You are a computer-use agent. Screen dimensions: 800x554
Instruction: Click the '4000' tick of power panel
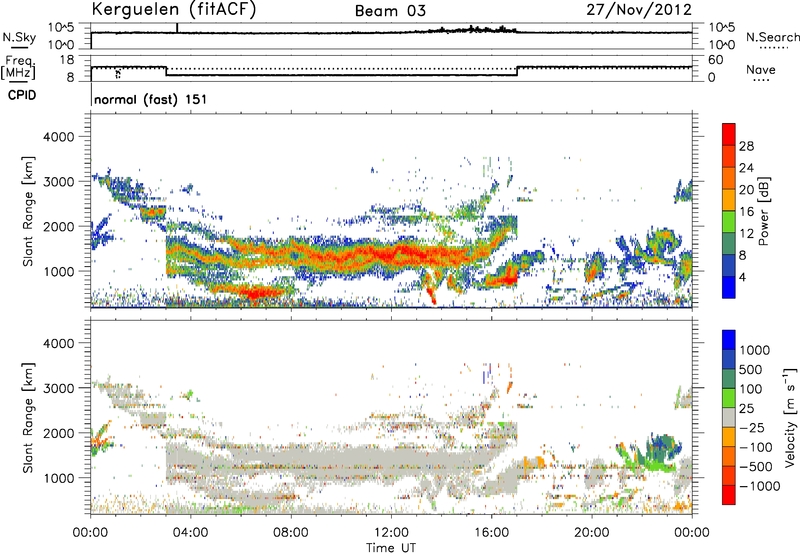click(59, 137)
